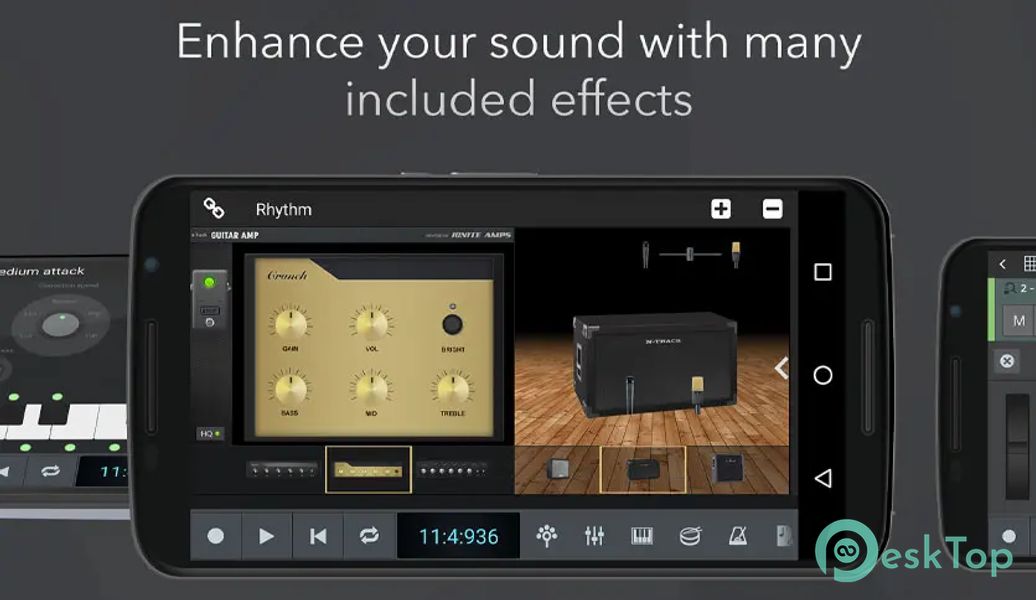Click the MID knob

(371, 389)
